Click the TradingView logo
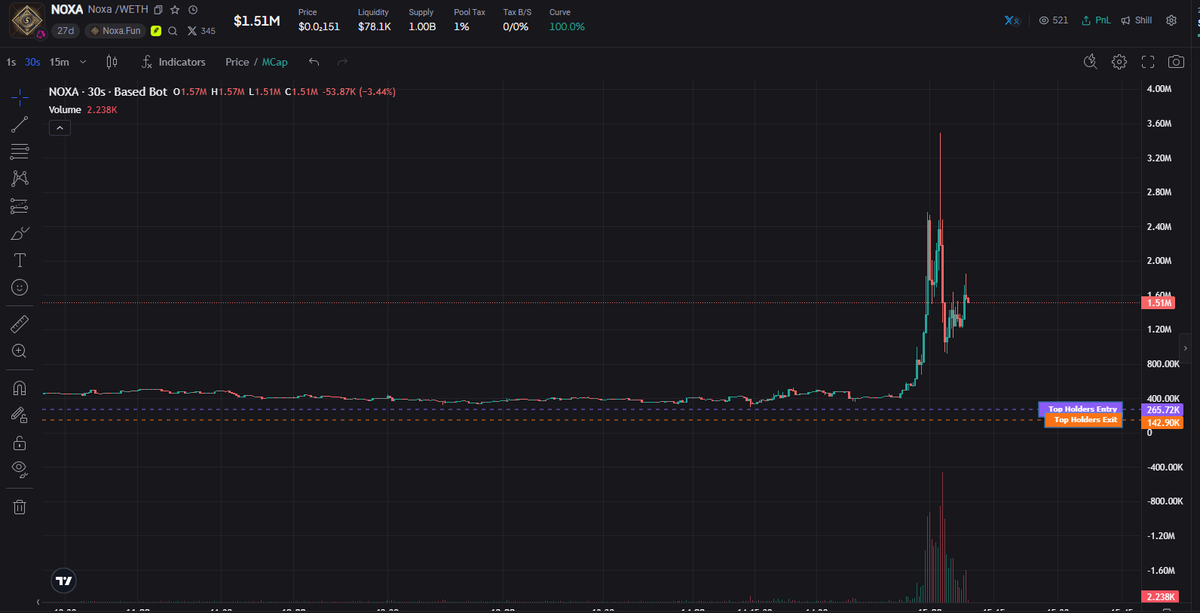This screenshot has width=1200, height=613. coord(63,580)
